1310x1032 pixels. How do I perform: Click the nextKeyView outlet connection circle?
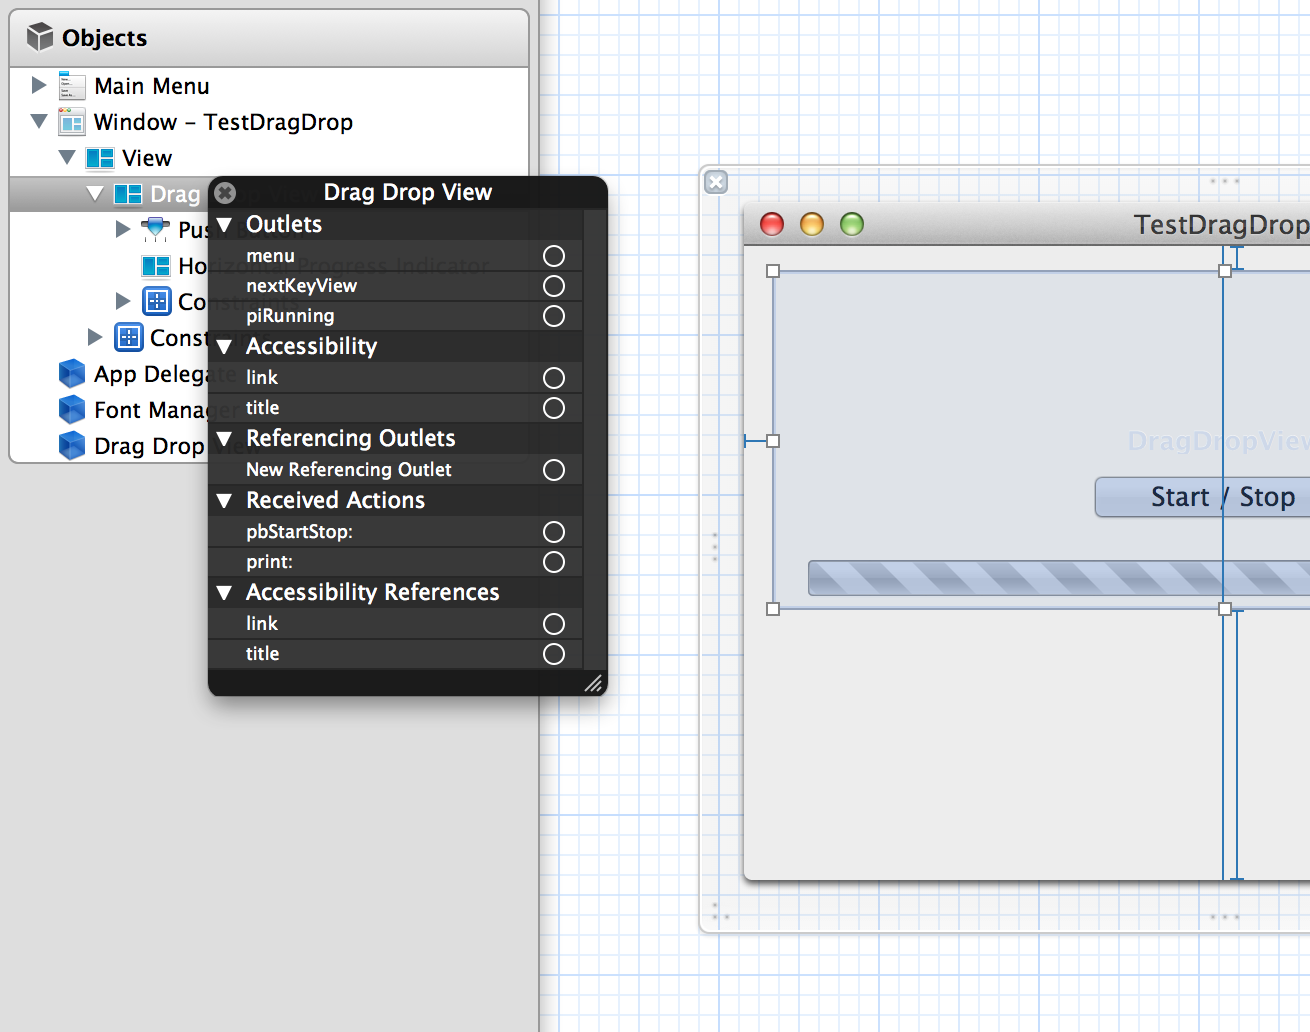pyautogui.click(x=554, y=286)
